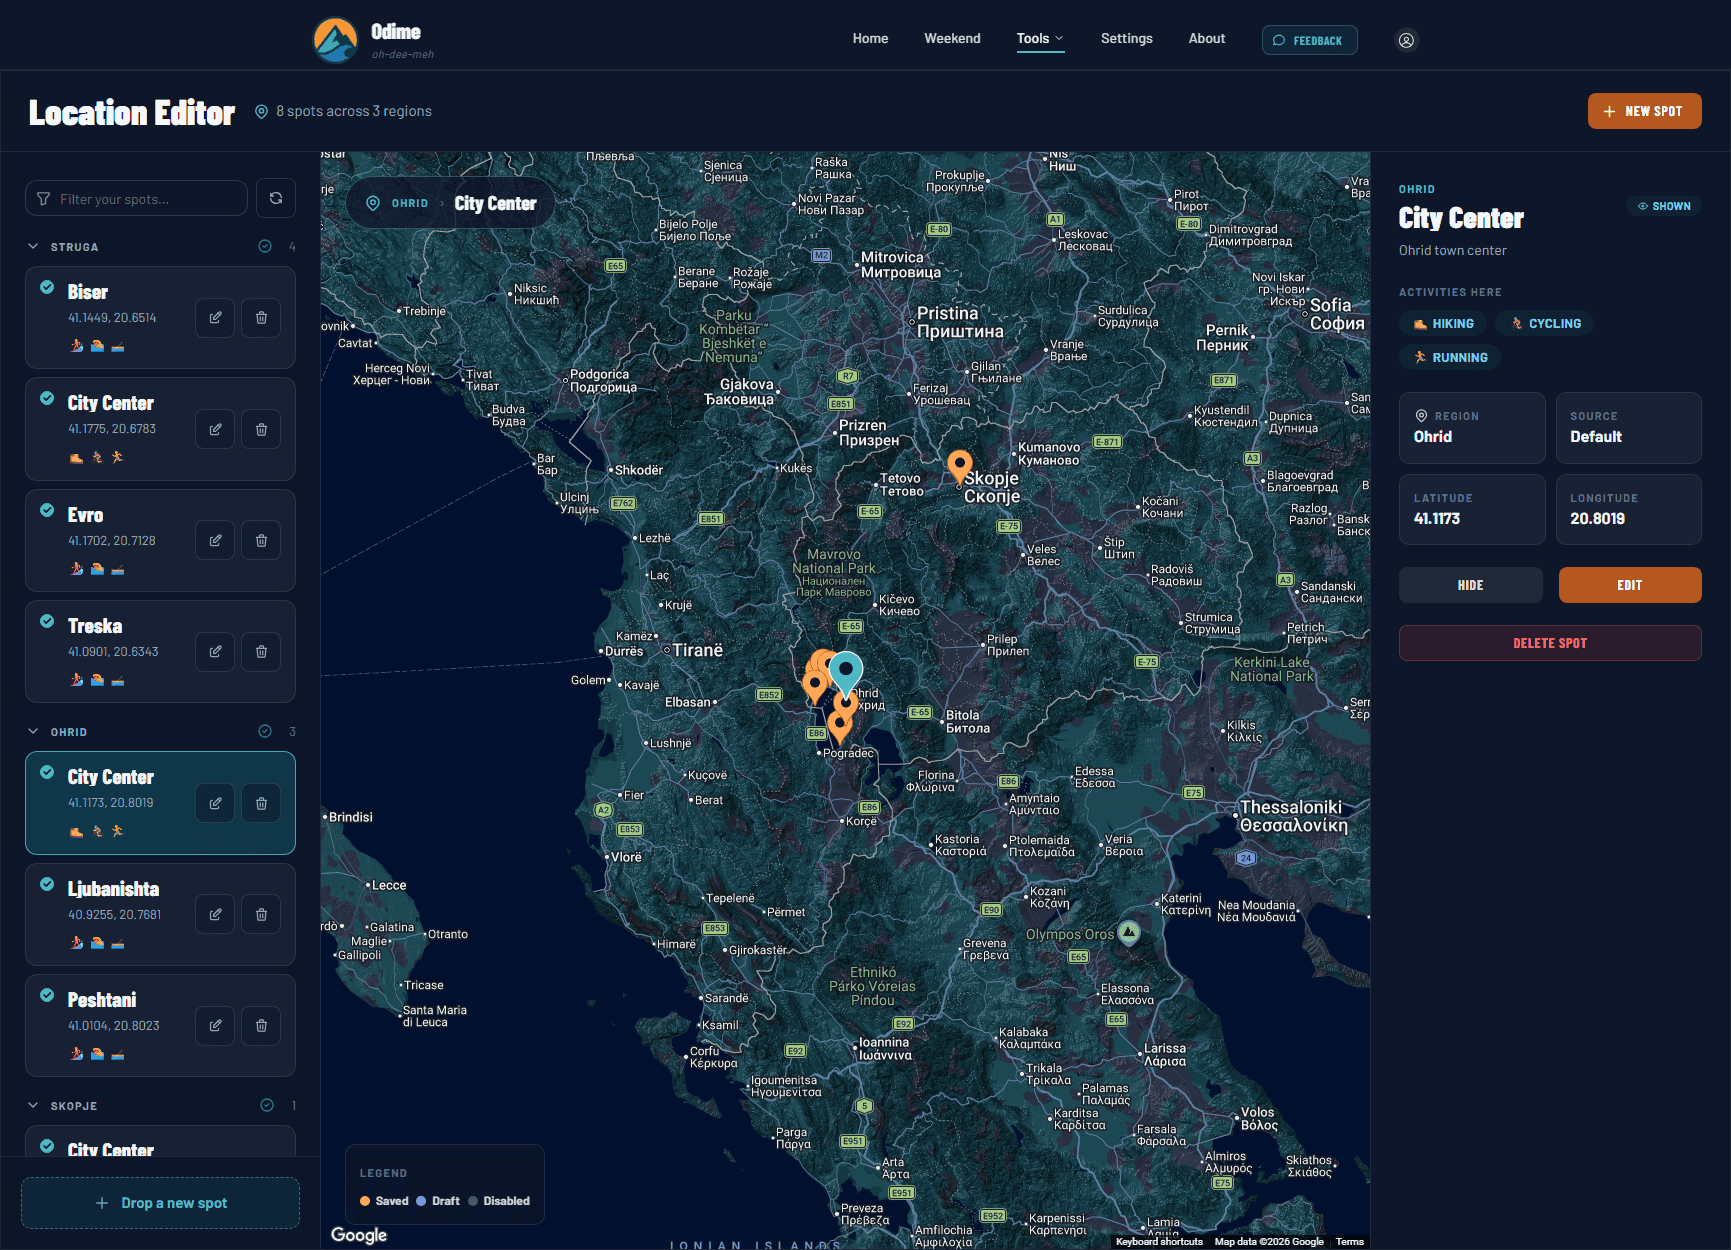Image resolution: width=1731 pixels, height=1250 pixels.
Task: Toggle the SHOWN visibility badge
Action: pos(1664,206)
